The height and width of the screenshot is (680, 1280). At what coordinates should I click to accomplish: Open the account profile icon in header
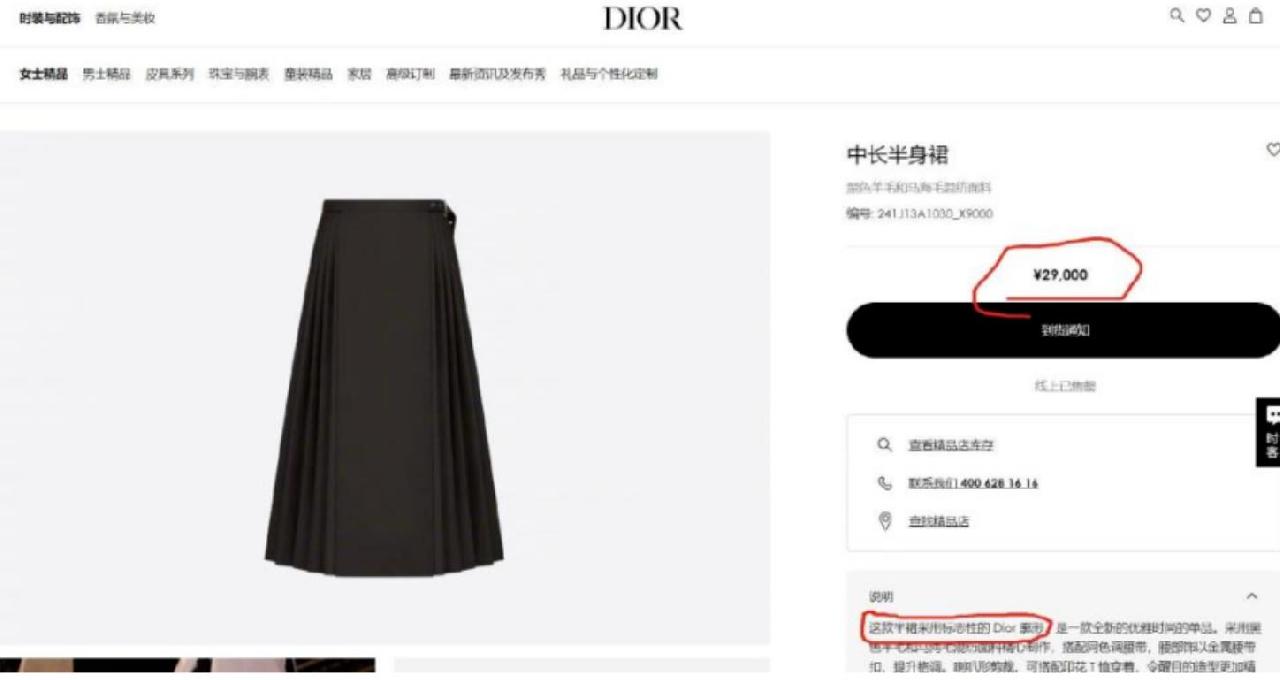point(1230,15)
